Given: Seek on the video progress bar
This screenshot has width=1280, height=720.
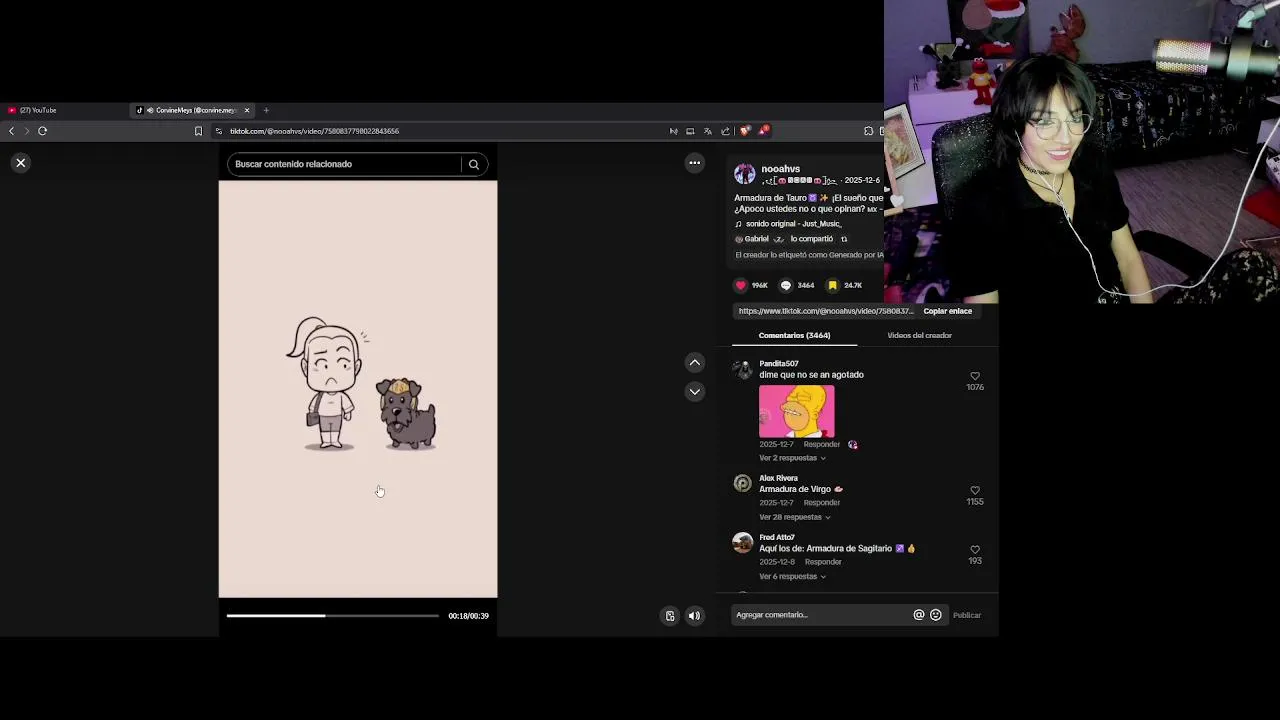Looking at the screenshot, I should [x=332, y=616].
